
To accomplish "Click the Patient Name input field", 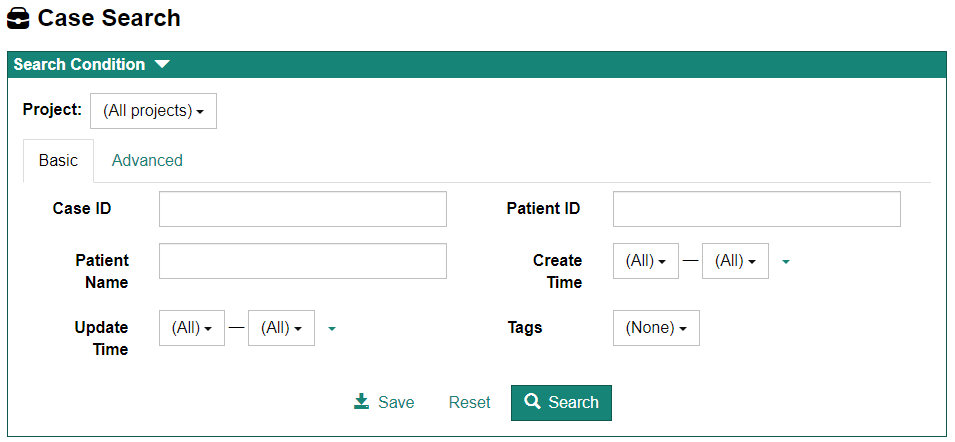I will pos(302,261).
